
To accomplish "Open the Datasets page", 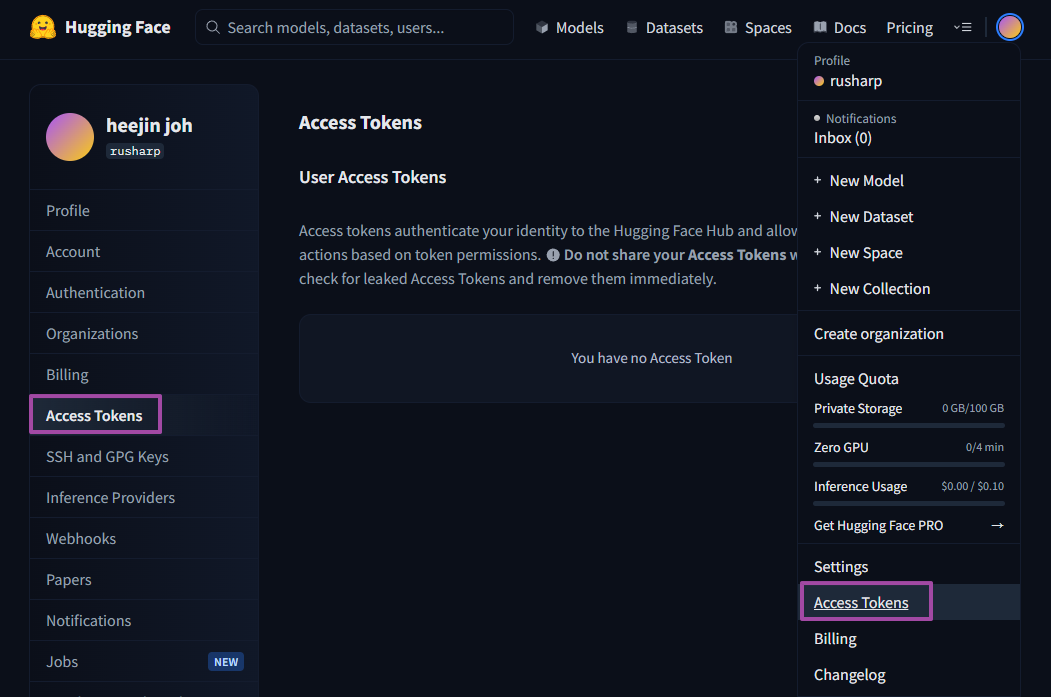I will [664, 27].
